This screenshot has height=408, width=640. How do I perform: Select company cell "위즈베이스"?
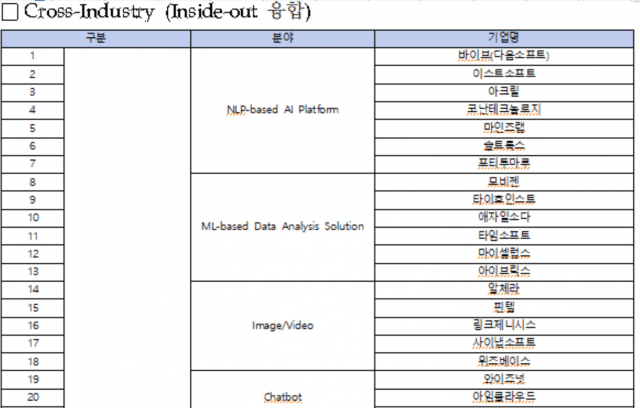[504, 361]
